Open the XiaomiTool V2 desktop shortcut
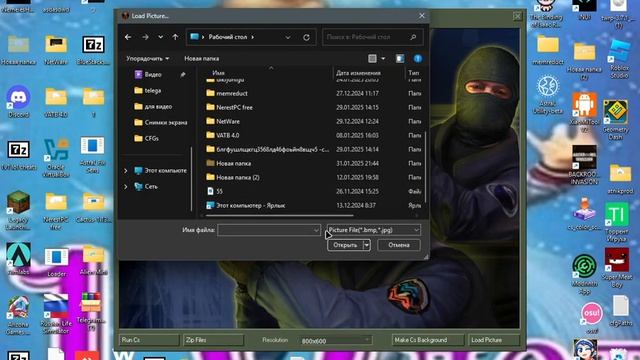Image resolution: width=640 pixels, height=360 pixels. pyautogui.click(x=584, y=113)
